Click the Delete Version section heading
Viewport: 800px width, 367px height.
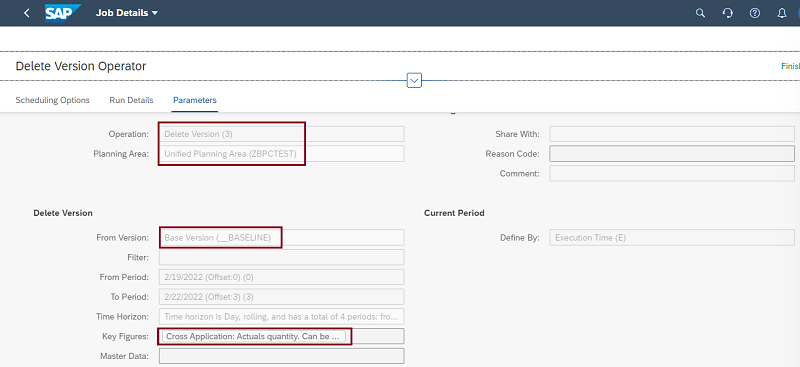tap(63, 213)
